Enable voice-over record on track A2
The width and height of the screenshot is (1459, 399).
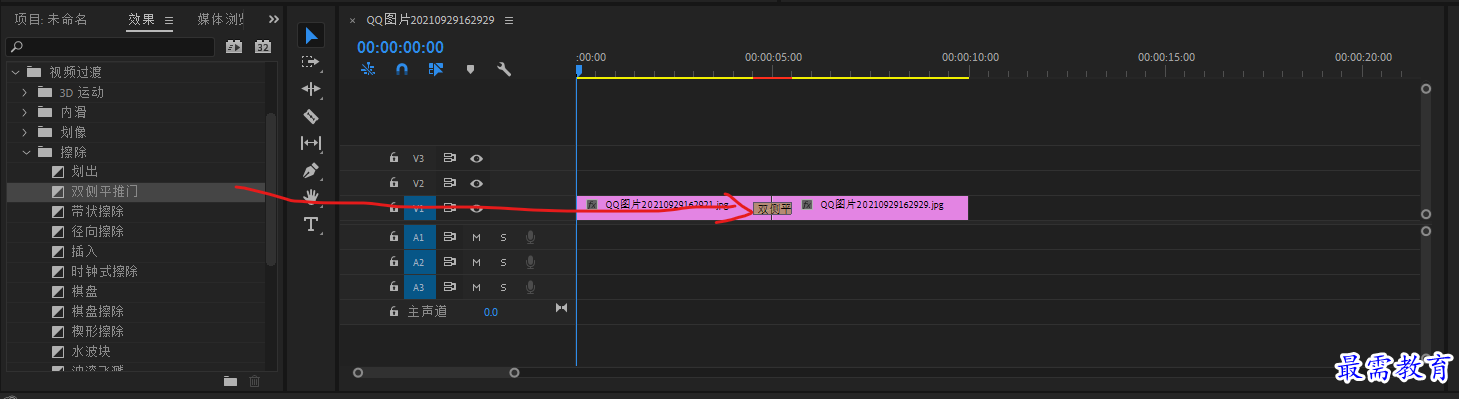pos(530,262)
